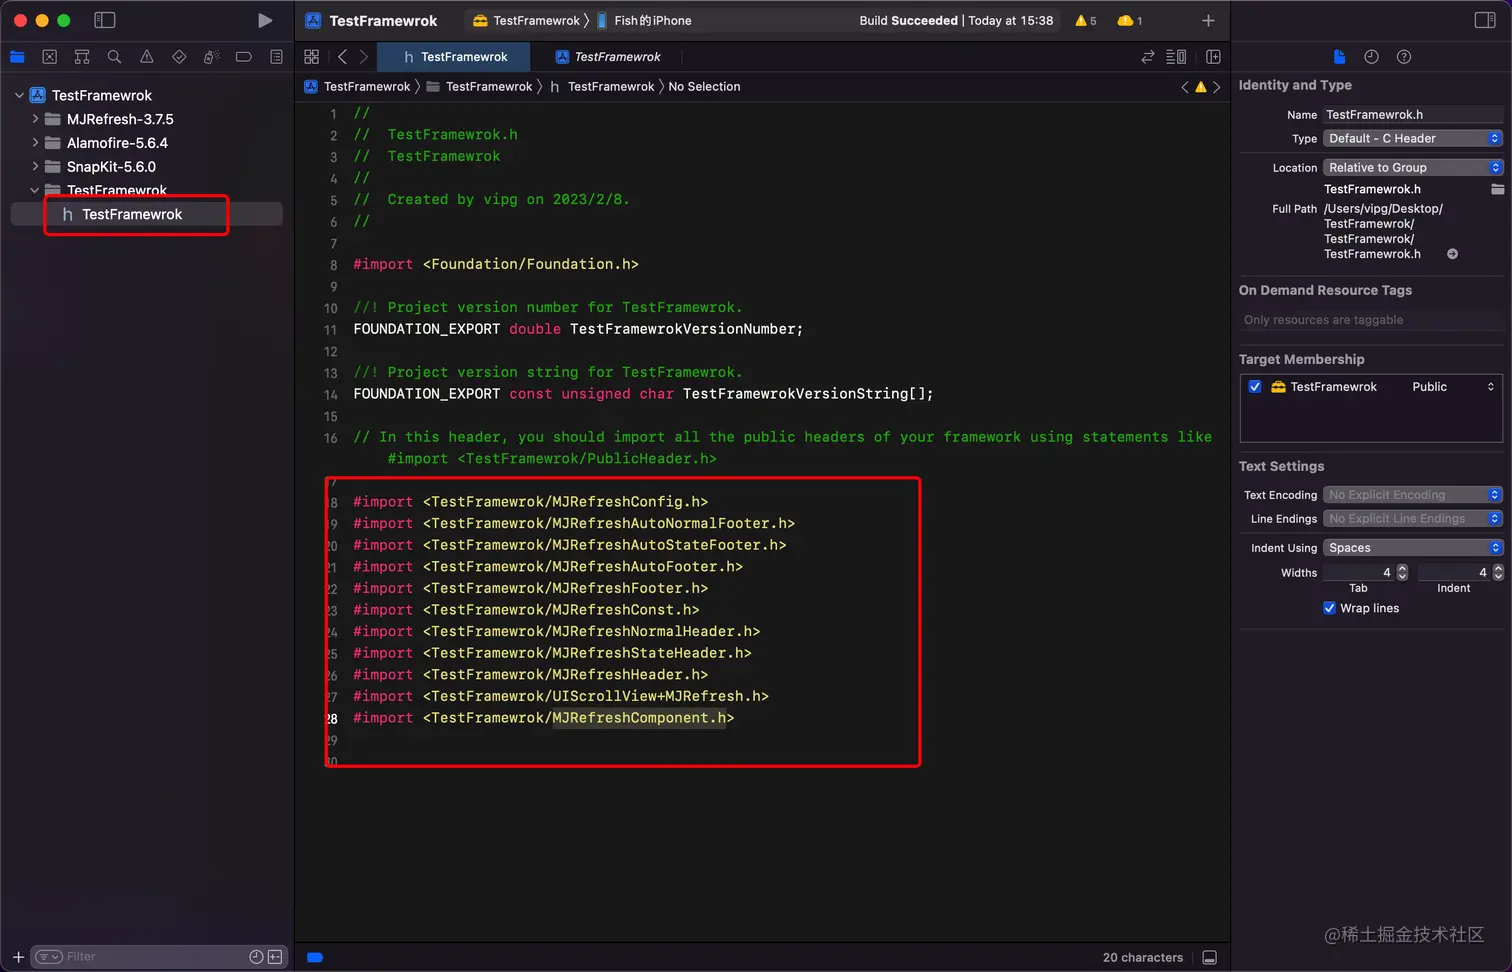This screenshot has height=972, width=1512.
Task: Switch to the italic TestFramewrok project tab
Action: [x=607, y=57]
